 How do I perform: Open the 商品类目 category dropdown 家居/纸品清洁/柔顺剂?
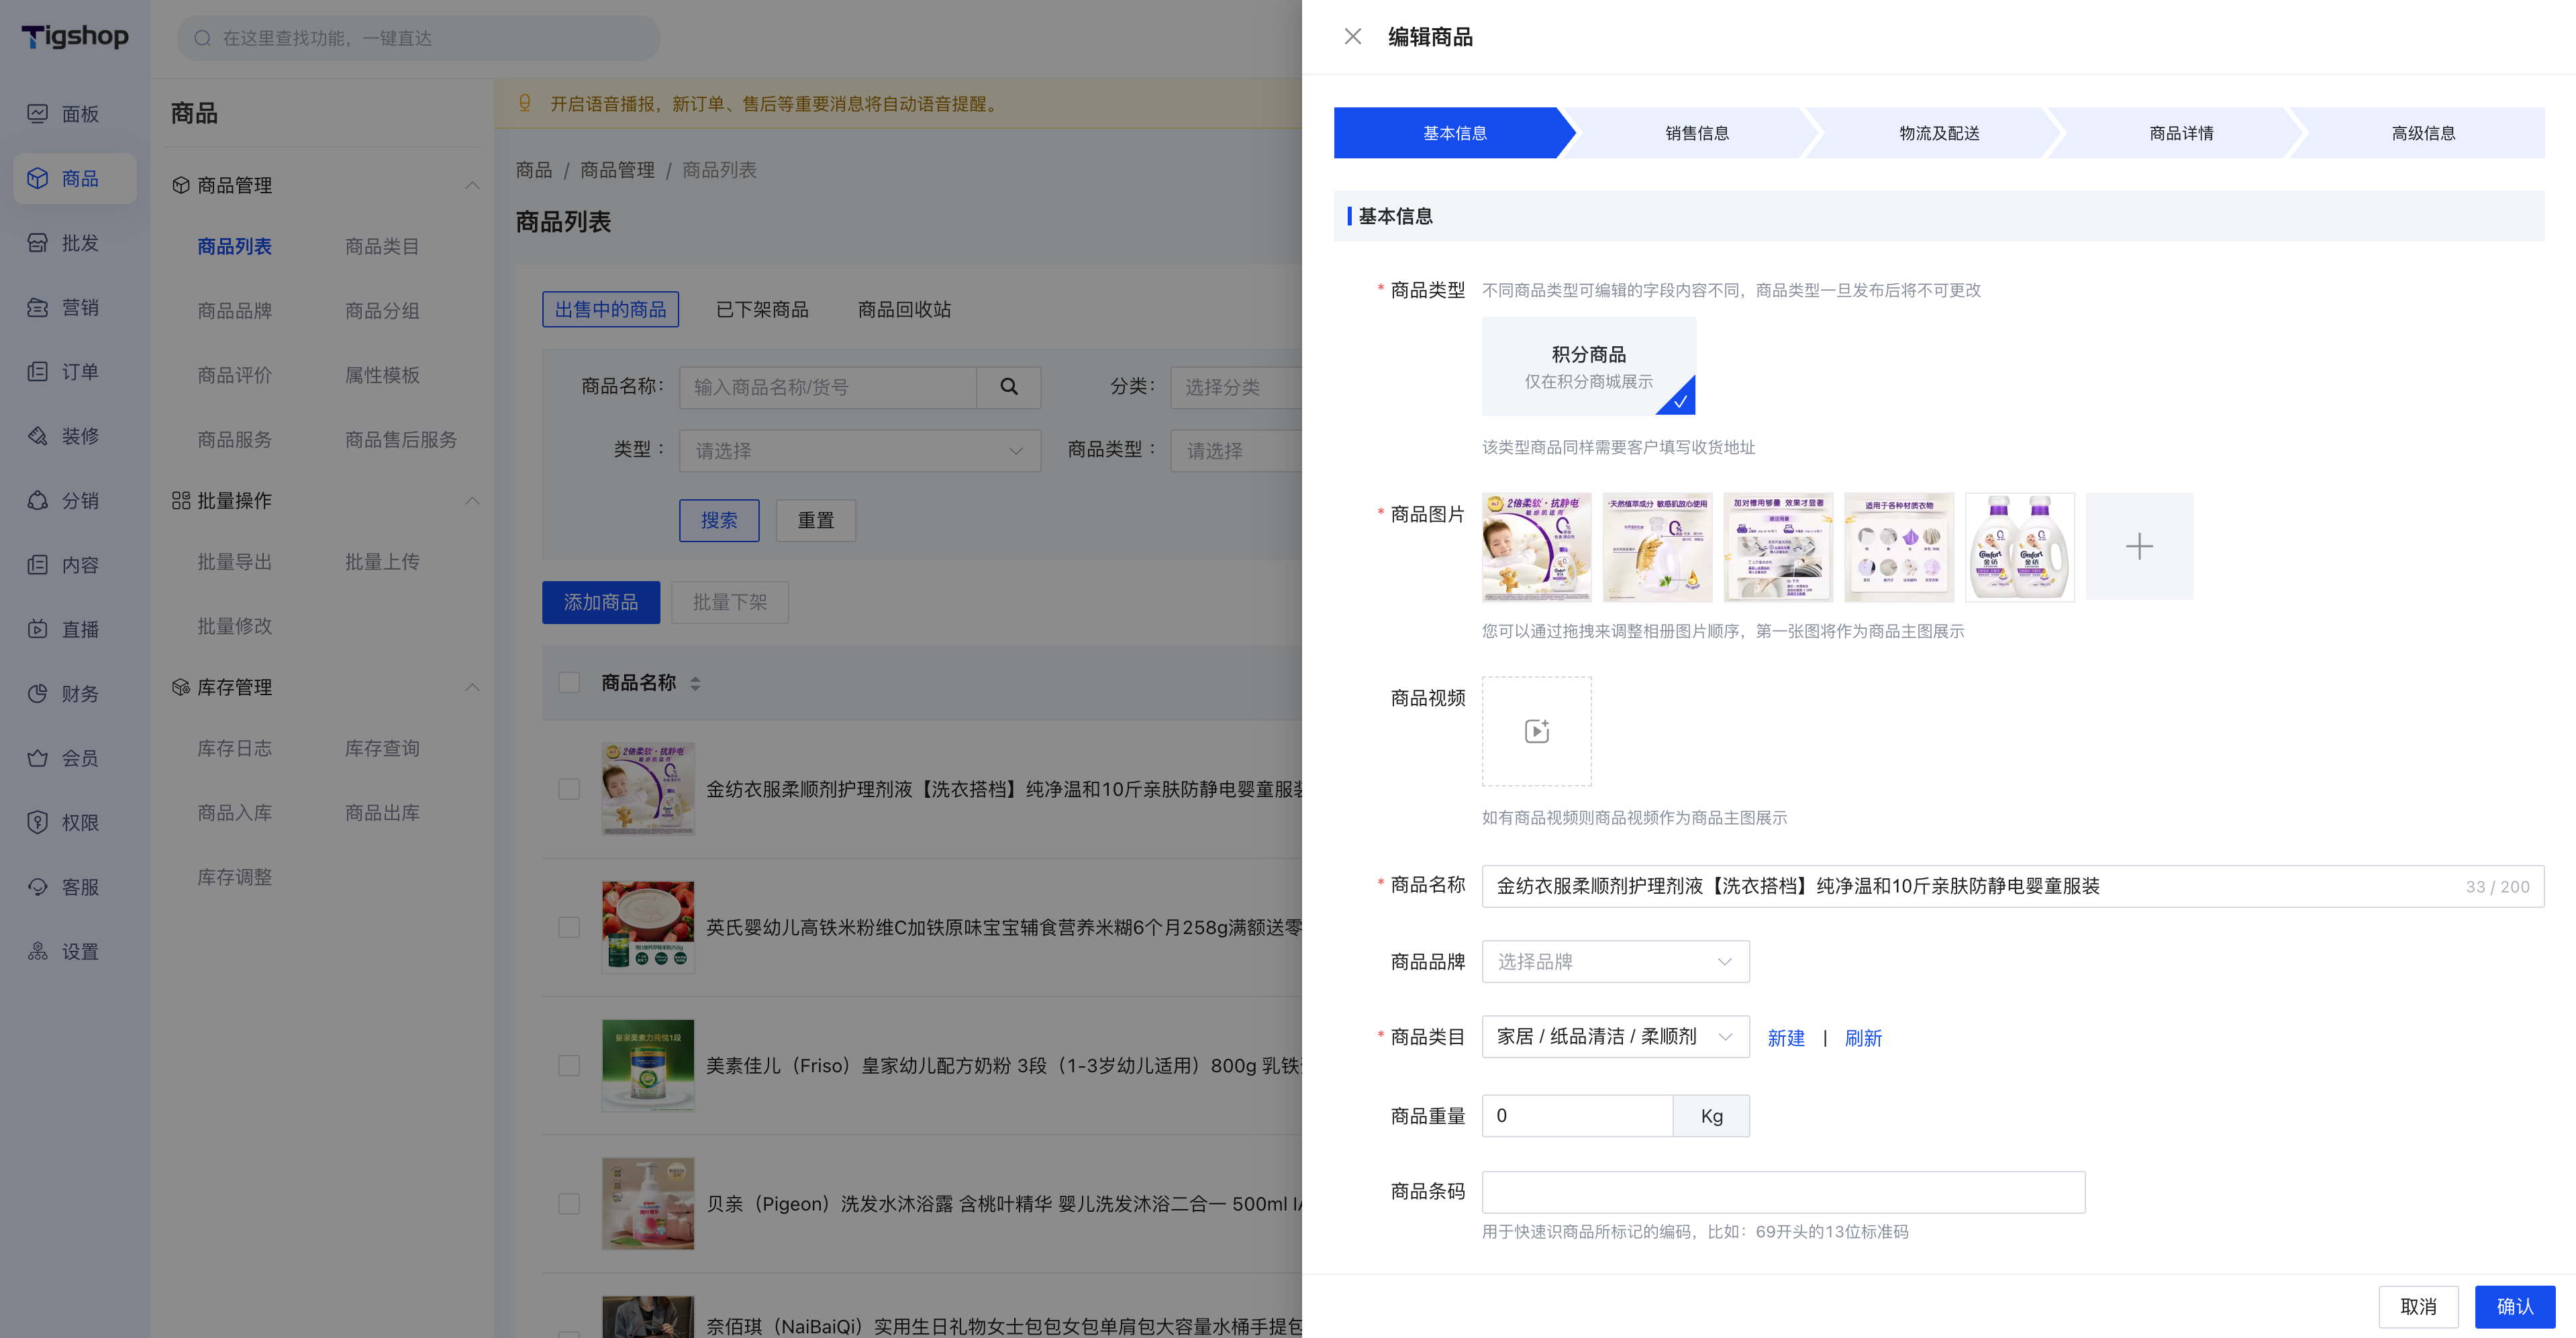1615,1037
